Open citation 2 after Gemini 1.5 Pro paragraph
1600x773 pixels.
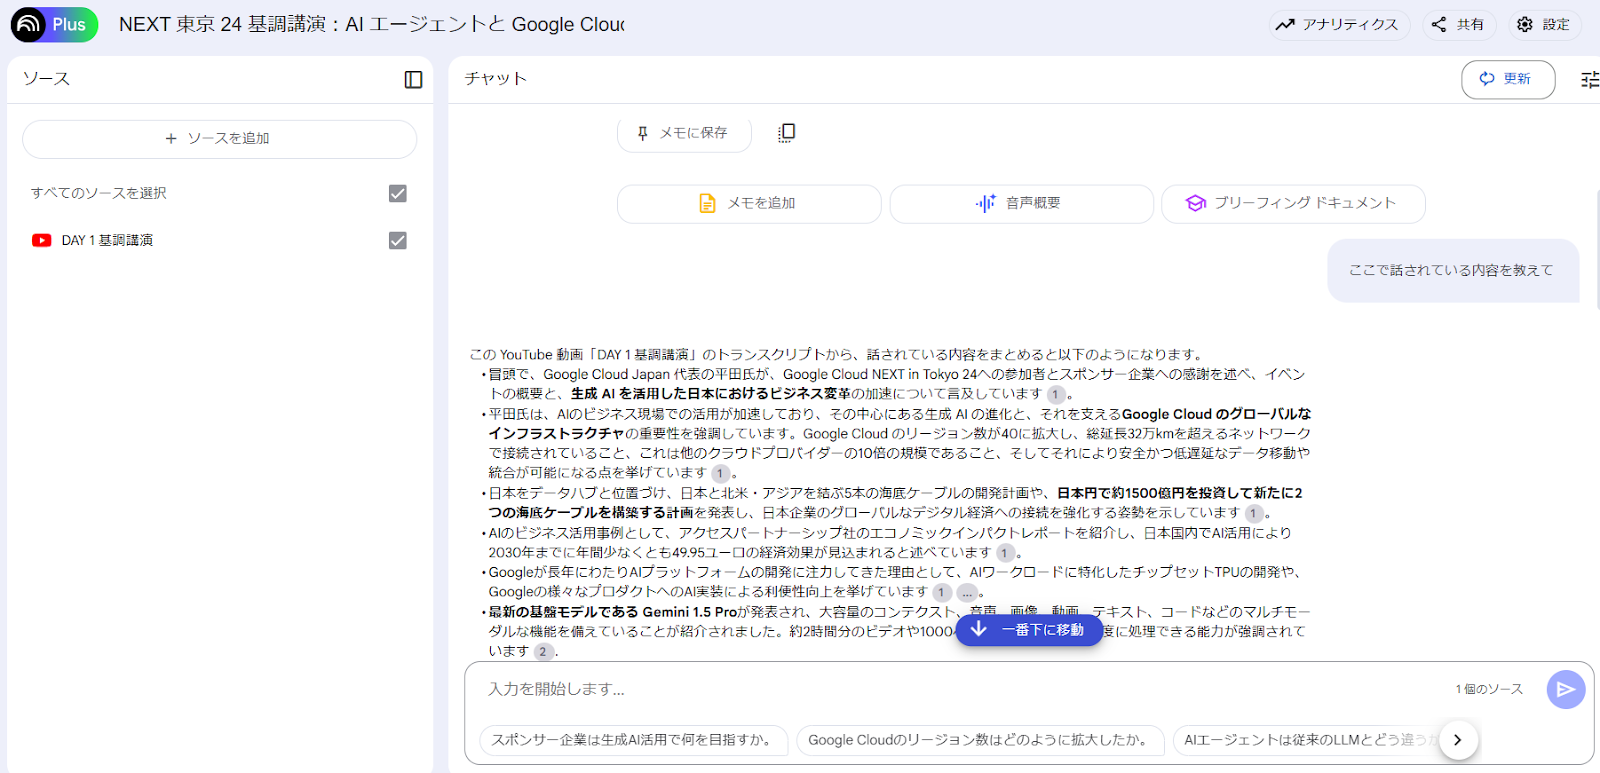pos(543,652)
